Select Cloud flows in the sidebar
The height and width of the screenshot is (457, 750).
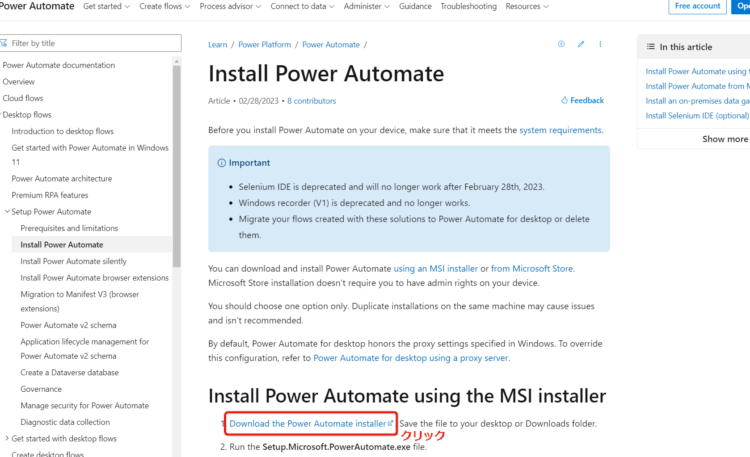[x=23, y=98]
